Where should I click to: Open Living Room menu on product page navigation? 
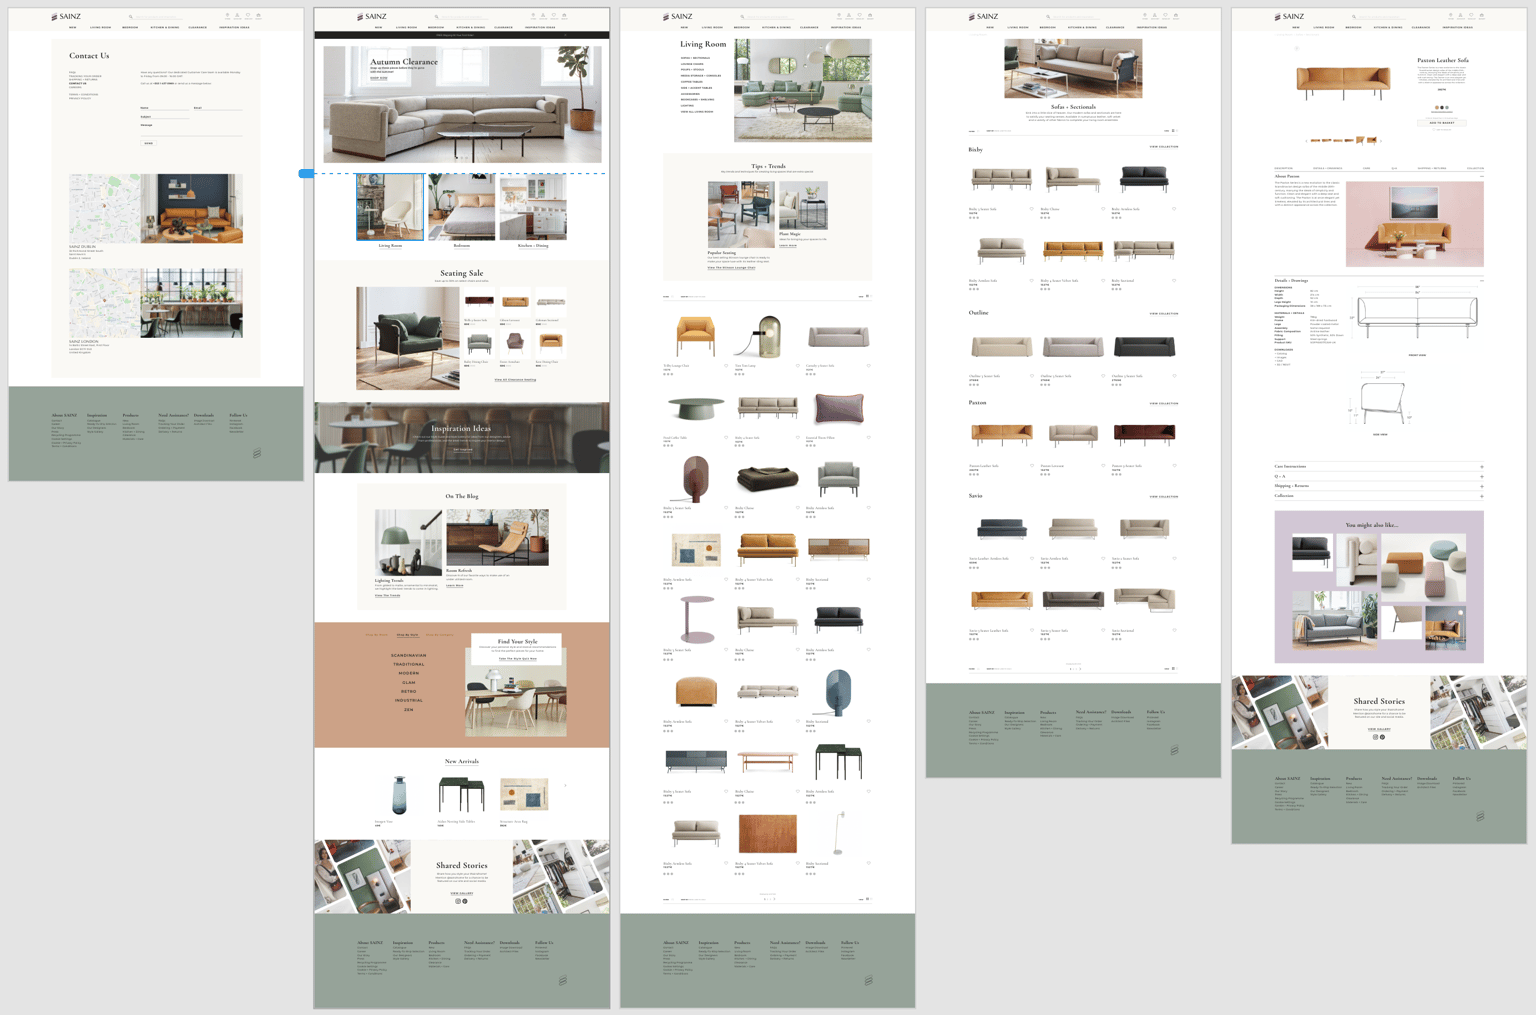pyautogui.click(x=1324, y=27)
